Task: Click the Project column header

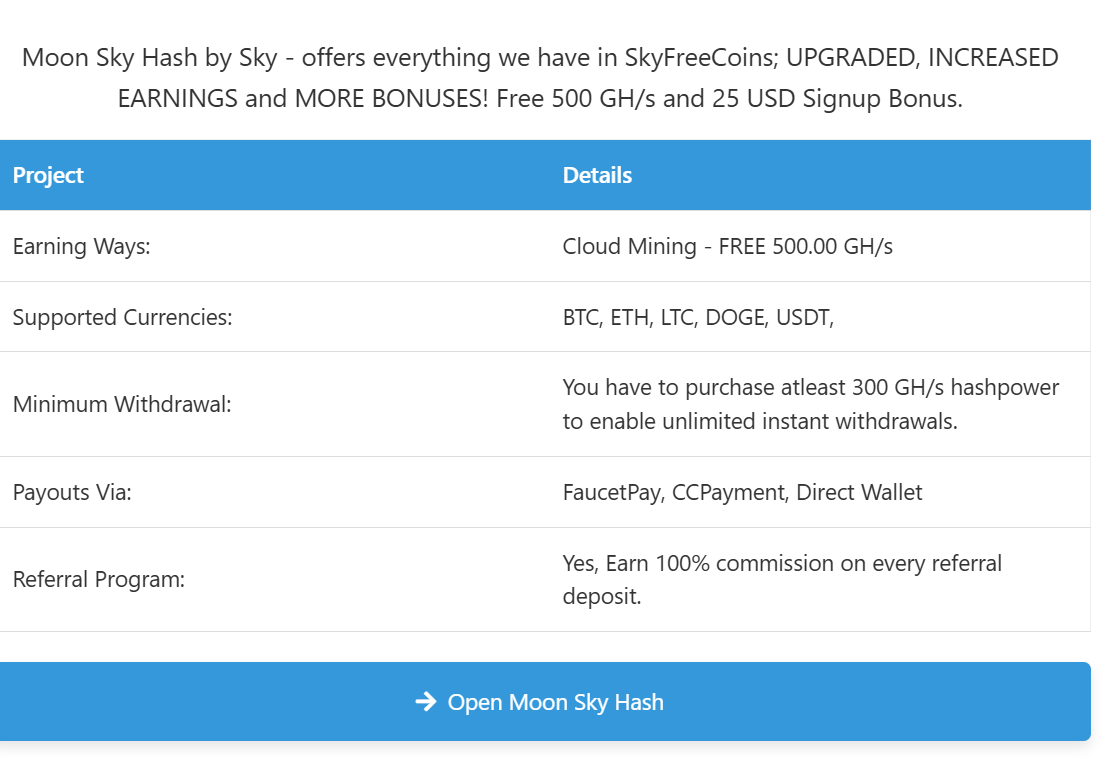Action: (x=48, y=175)
